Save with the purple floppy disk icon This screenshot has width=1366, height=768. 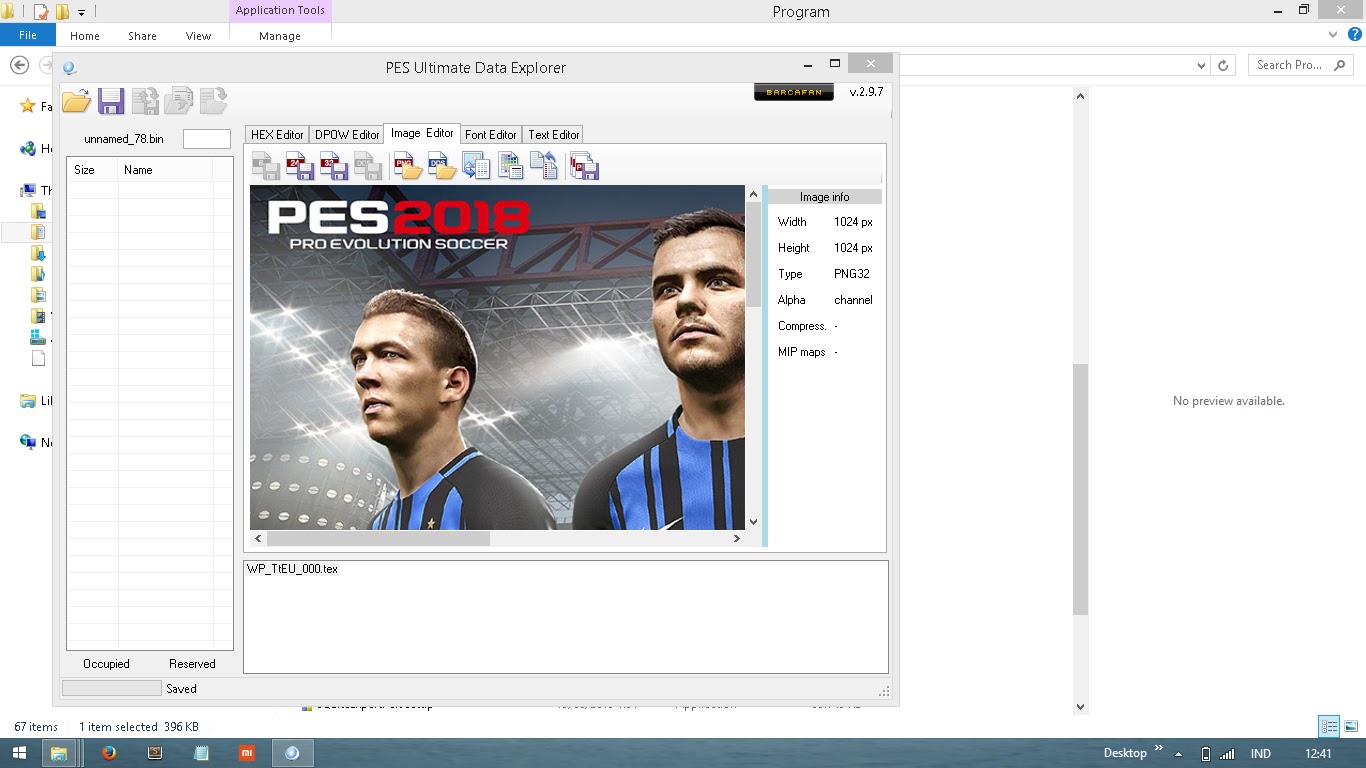coord(111,101)
